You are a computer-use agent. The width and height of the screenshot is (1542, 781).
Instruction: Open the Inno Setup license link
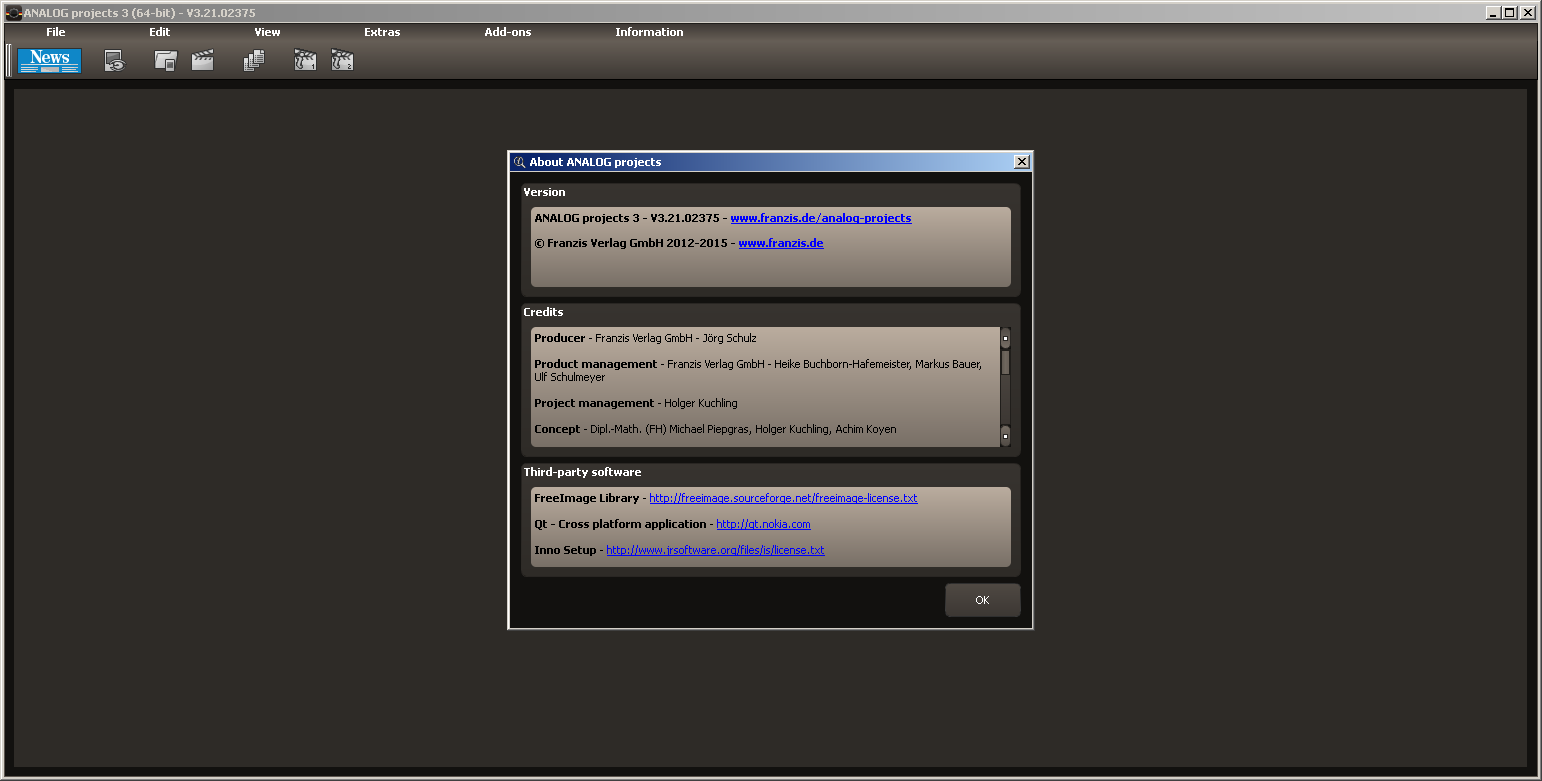(x=715, y=550)
